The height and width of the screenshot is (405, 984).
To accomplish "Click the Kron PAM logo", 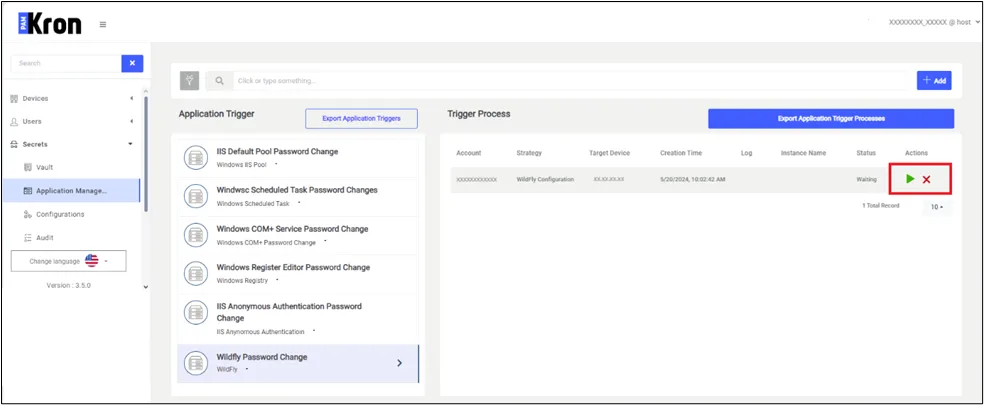I will tap(50, 23).
